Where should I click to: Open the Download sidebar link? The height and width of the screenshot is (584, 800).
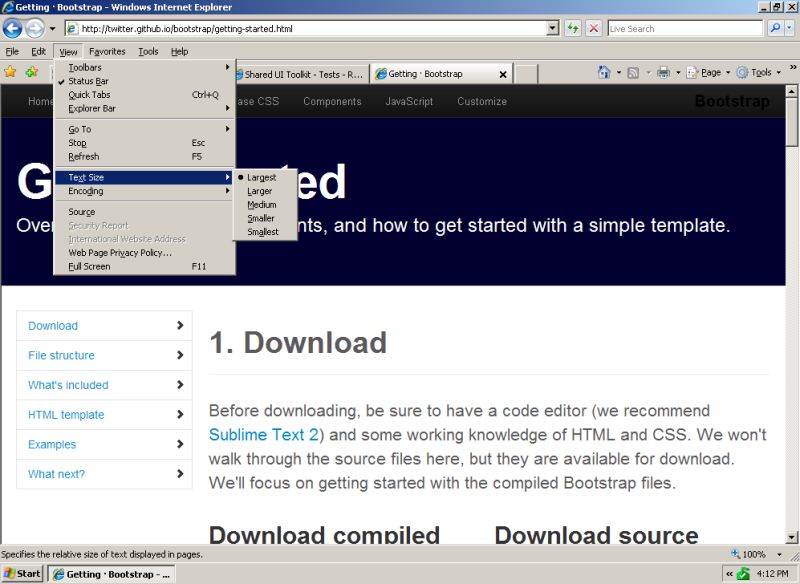point(104,326)
